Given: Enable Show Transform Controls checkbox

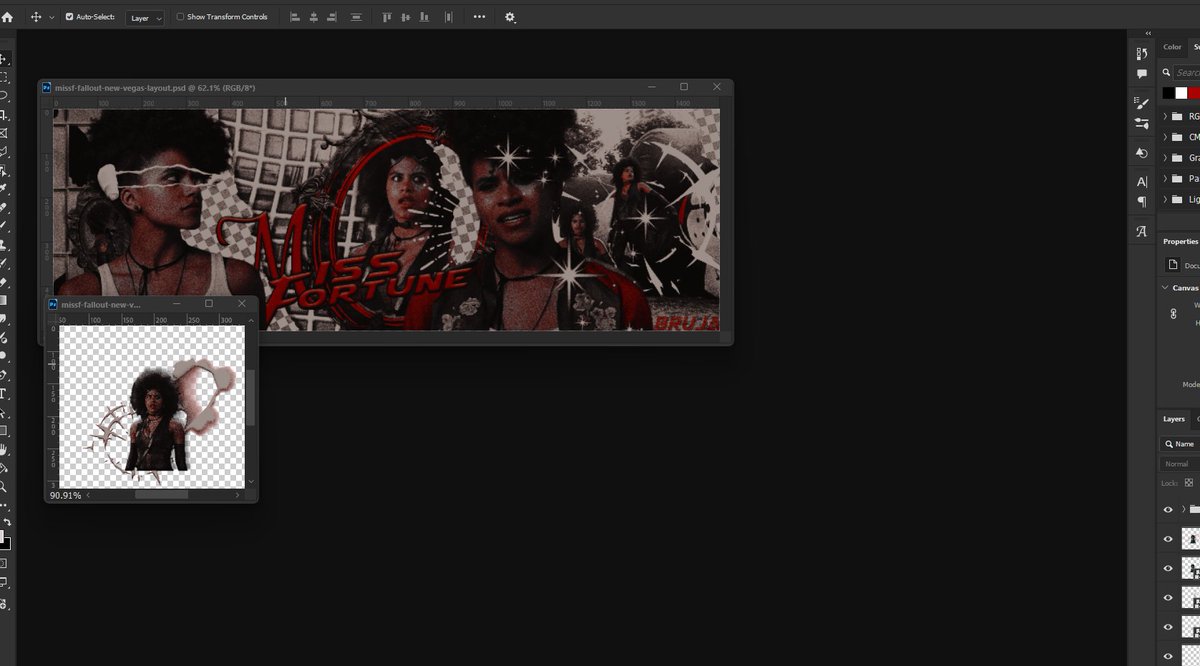Looking at the screenshot, I should click(180, 17).
